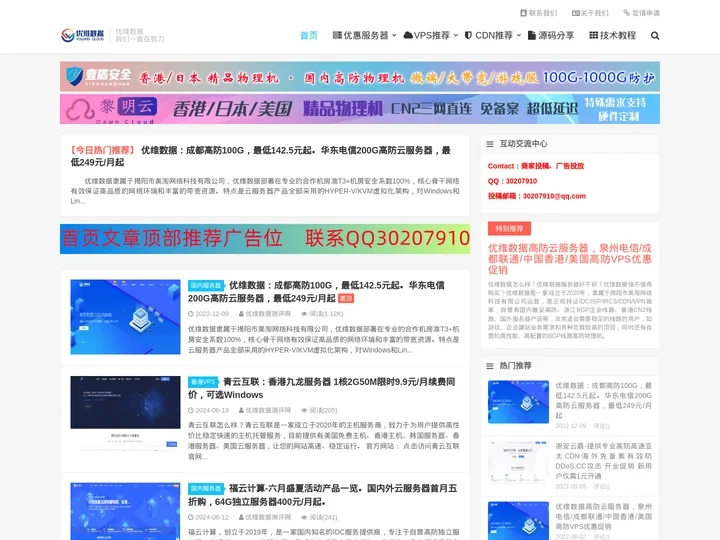Open the 壹盾安全 banner ad
The image size is (720, 540).
pyautogui.click(x=360, y=76)
